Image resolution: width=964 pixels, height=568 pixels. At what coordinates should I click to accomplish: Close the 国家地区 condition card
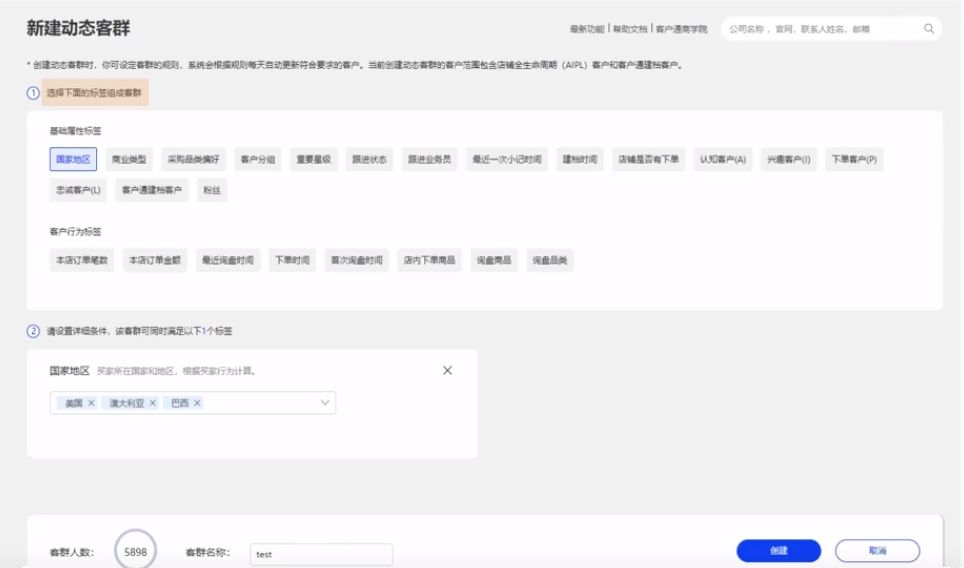click(447, 370)
